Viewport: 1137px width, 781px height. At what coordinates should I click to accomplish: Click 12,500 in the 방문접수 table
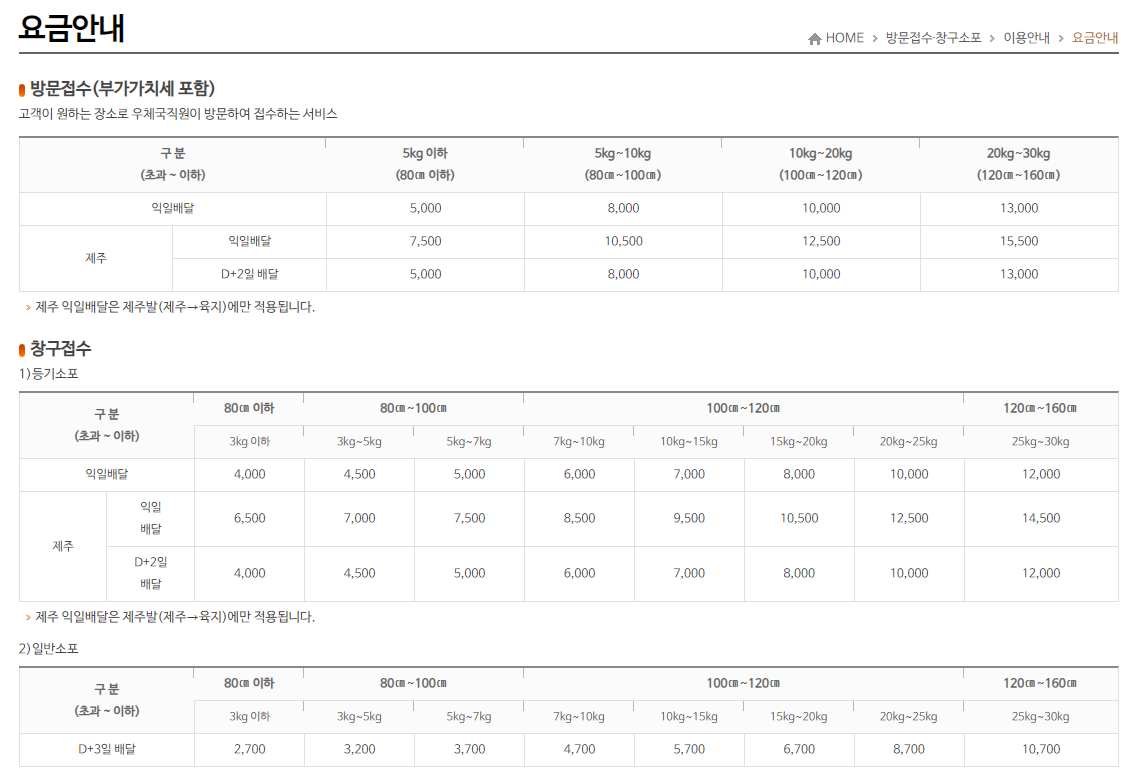click(822, 241)
